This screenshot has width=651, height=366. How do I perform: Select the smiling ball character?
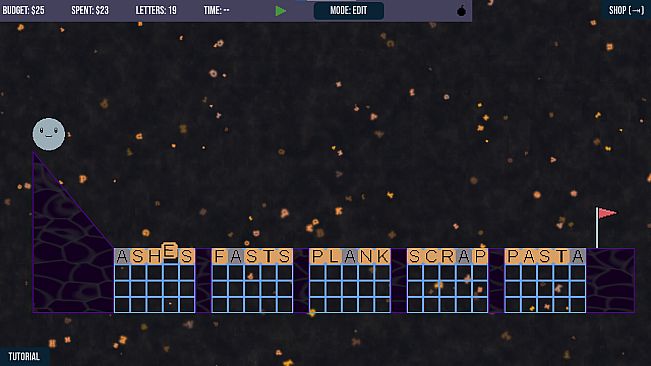49,134
